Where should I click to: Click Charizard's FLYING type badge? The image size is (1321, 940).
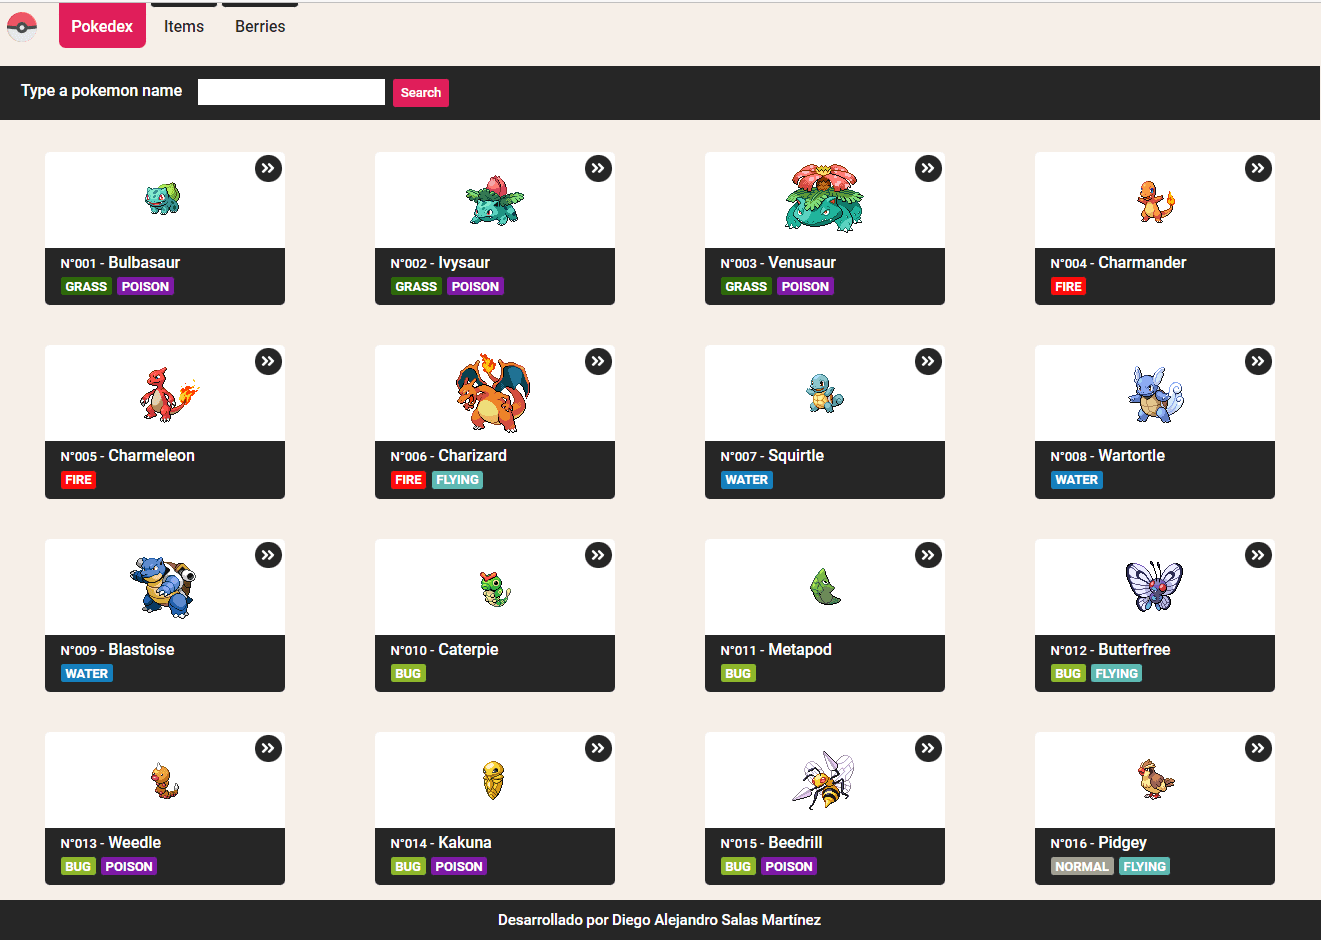[458, 480]
